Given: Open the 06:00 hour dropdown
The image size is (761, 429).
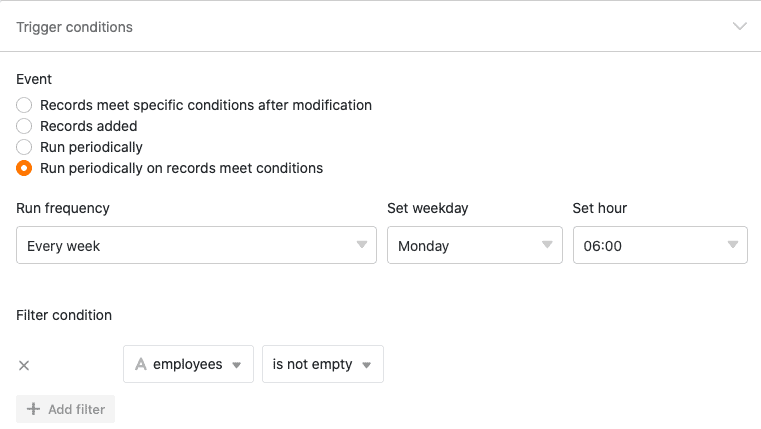Looking at the screenshot, I should (x=660, y=245).
